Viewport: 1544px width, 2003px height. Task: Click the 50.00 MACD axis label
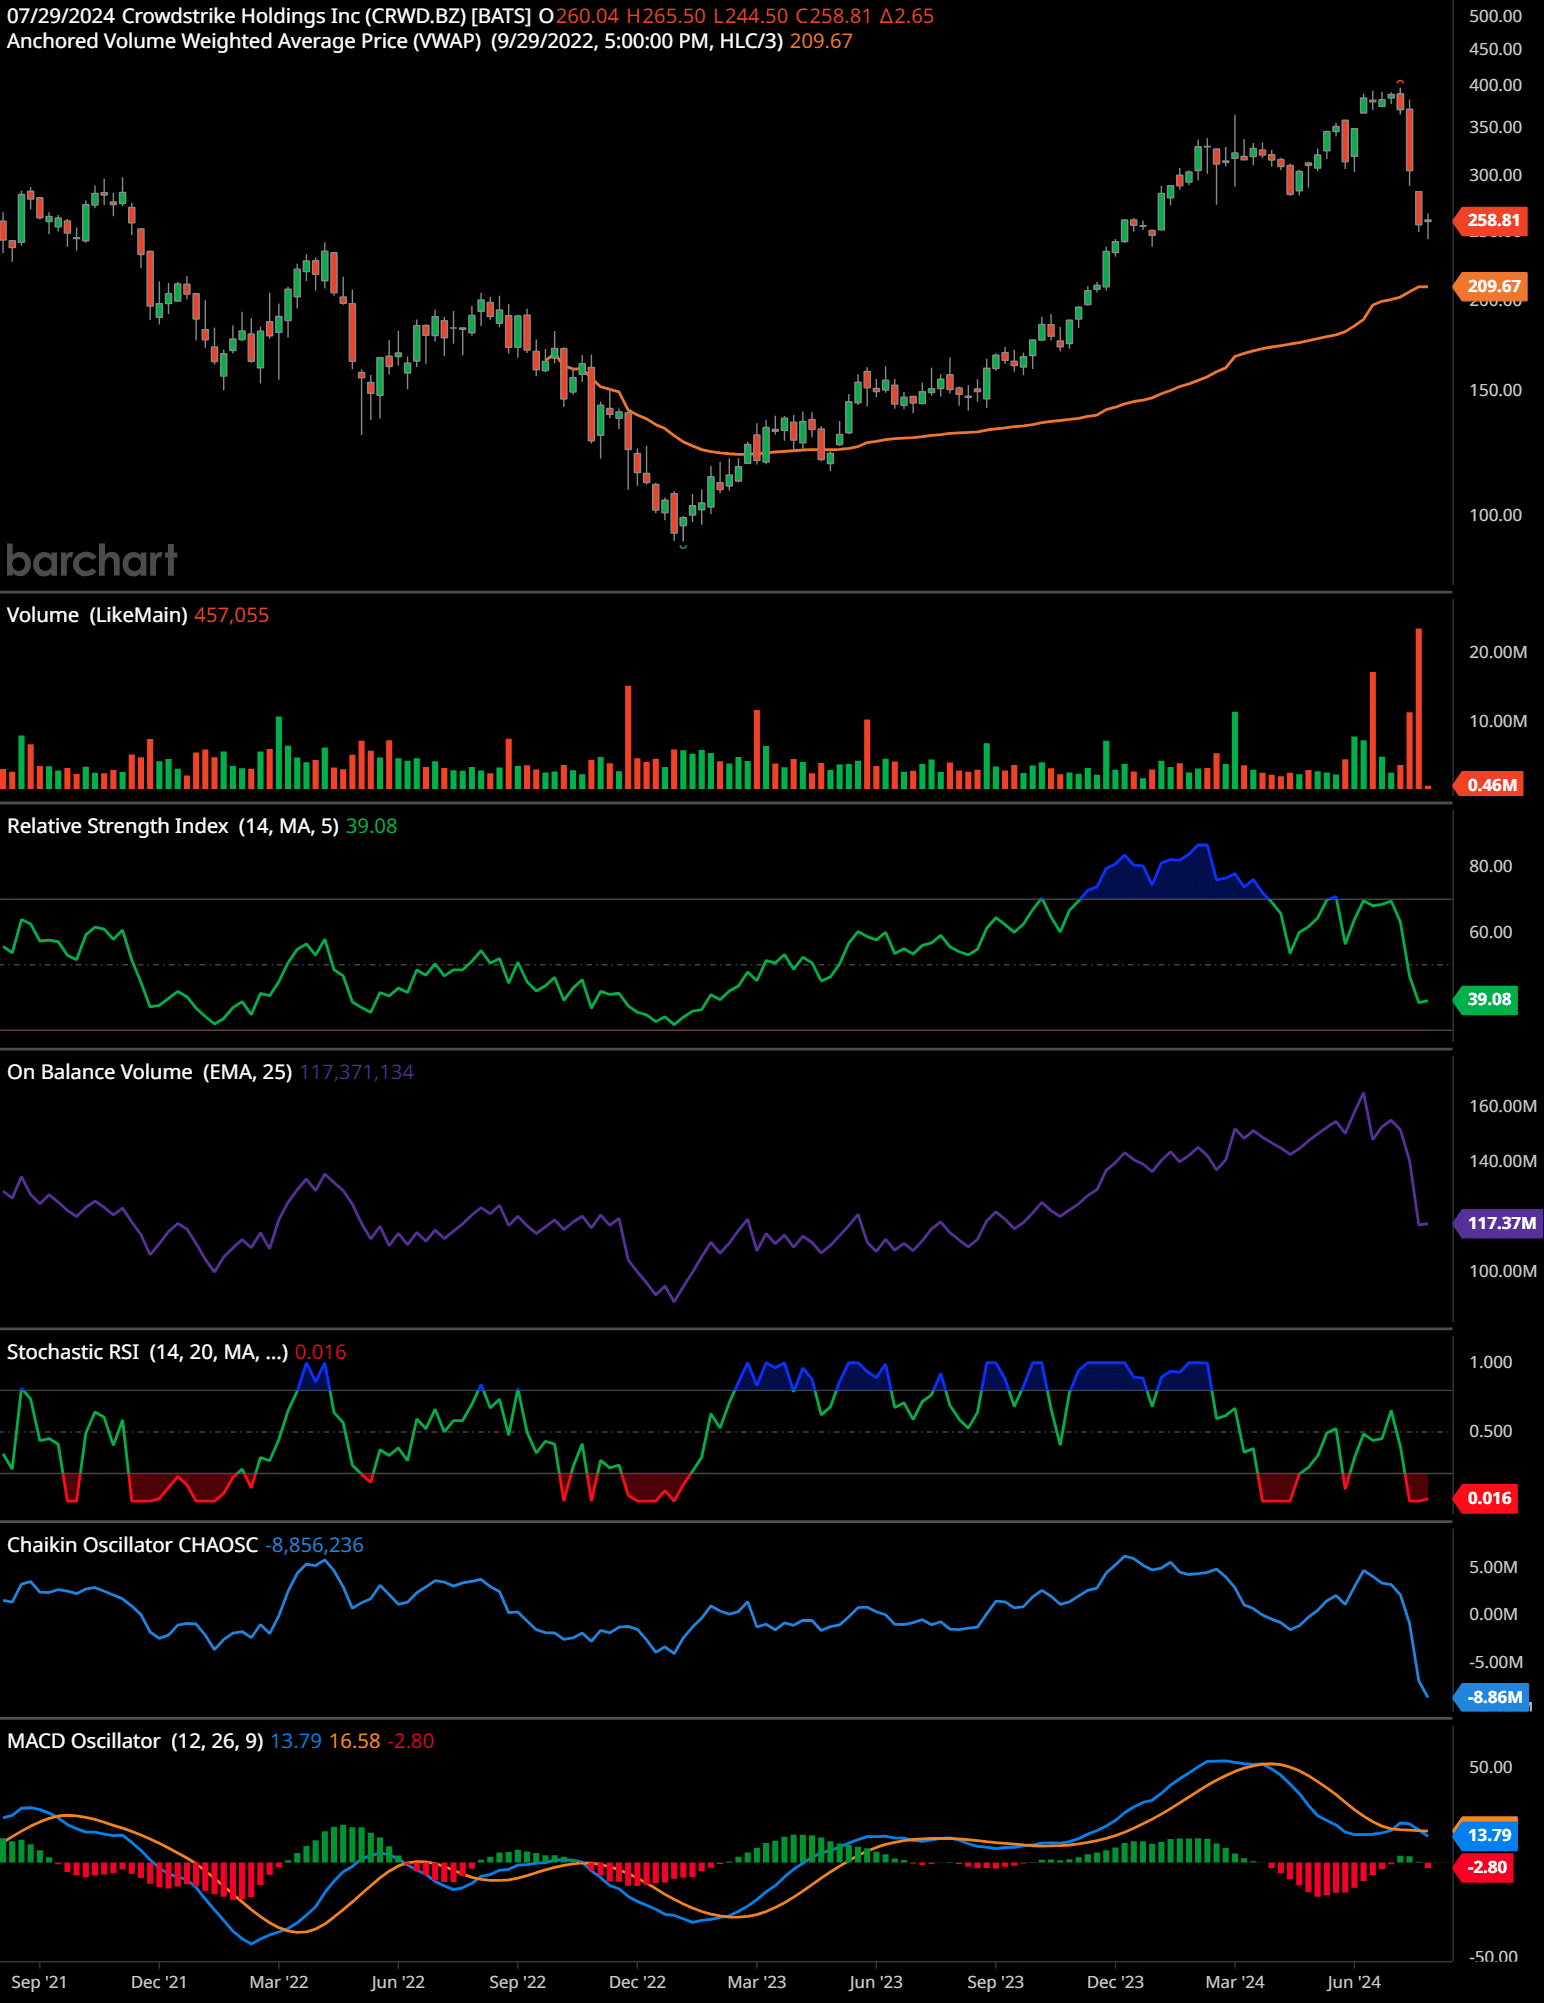pyautogui.click(x=1490, y=1767)
